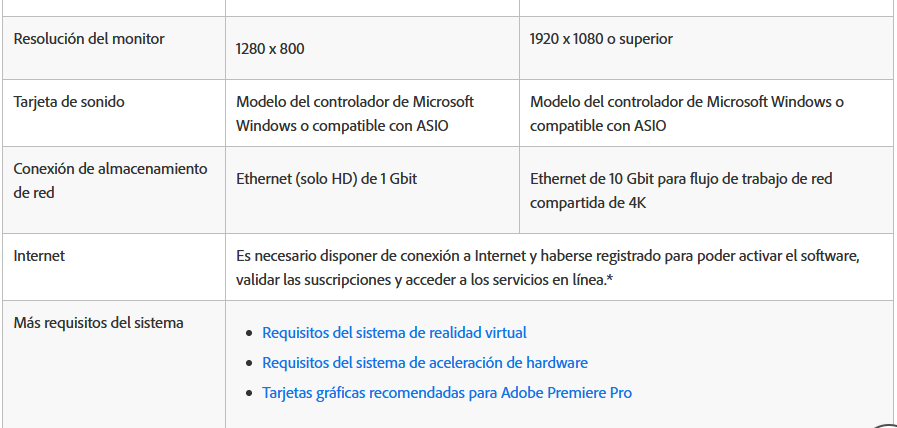Click the "1280 x 800" resolution cell
This screenshot has width=897, height=428.
(270, 48)
